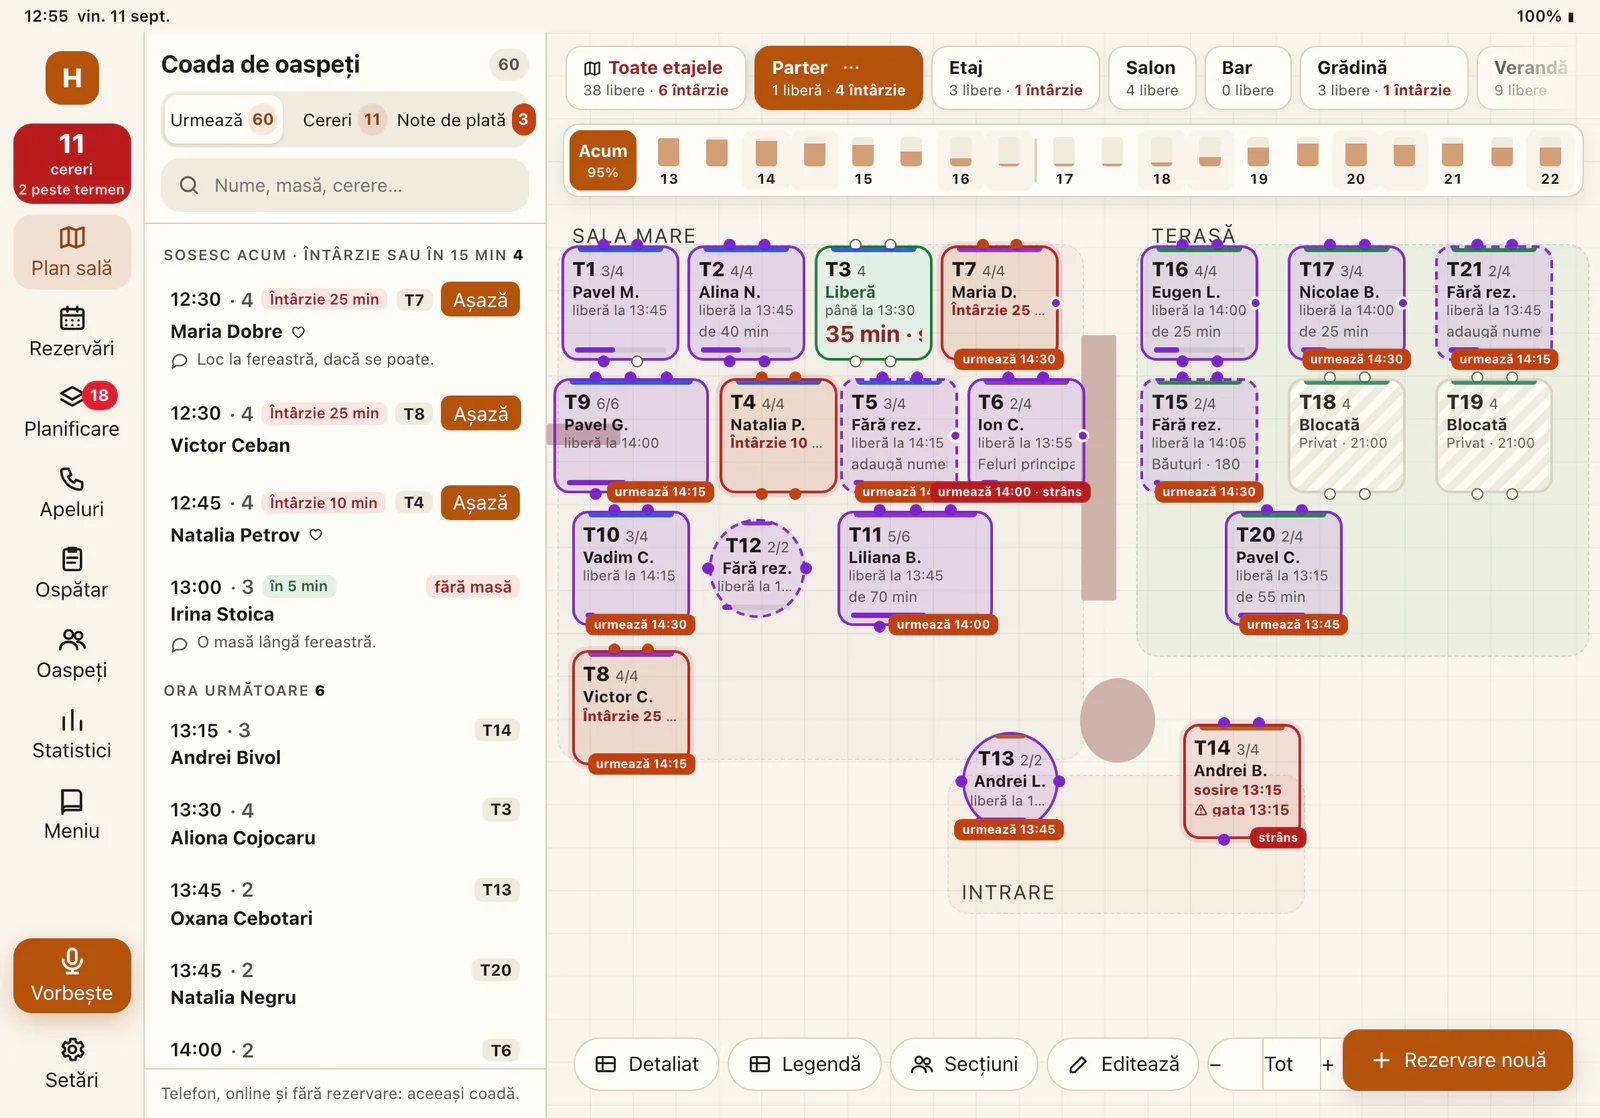Tap heart icon next to Natalia Petrov
This screenshot has height=1118, width=1600.
(316, 535)
